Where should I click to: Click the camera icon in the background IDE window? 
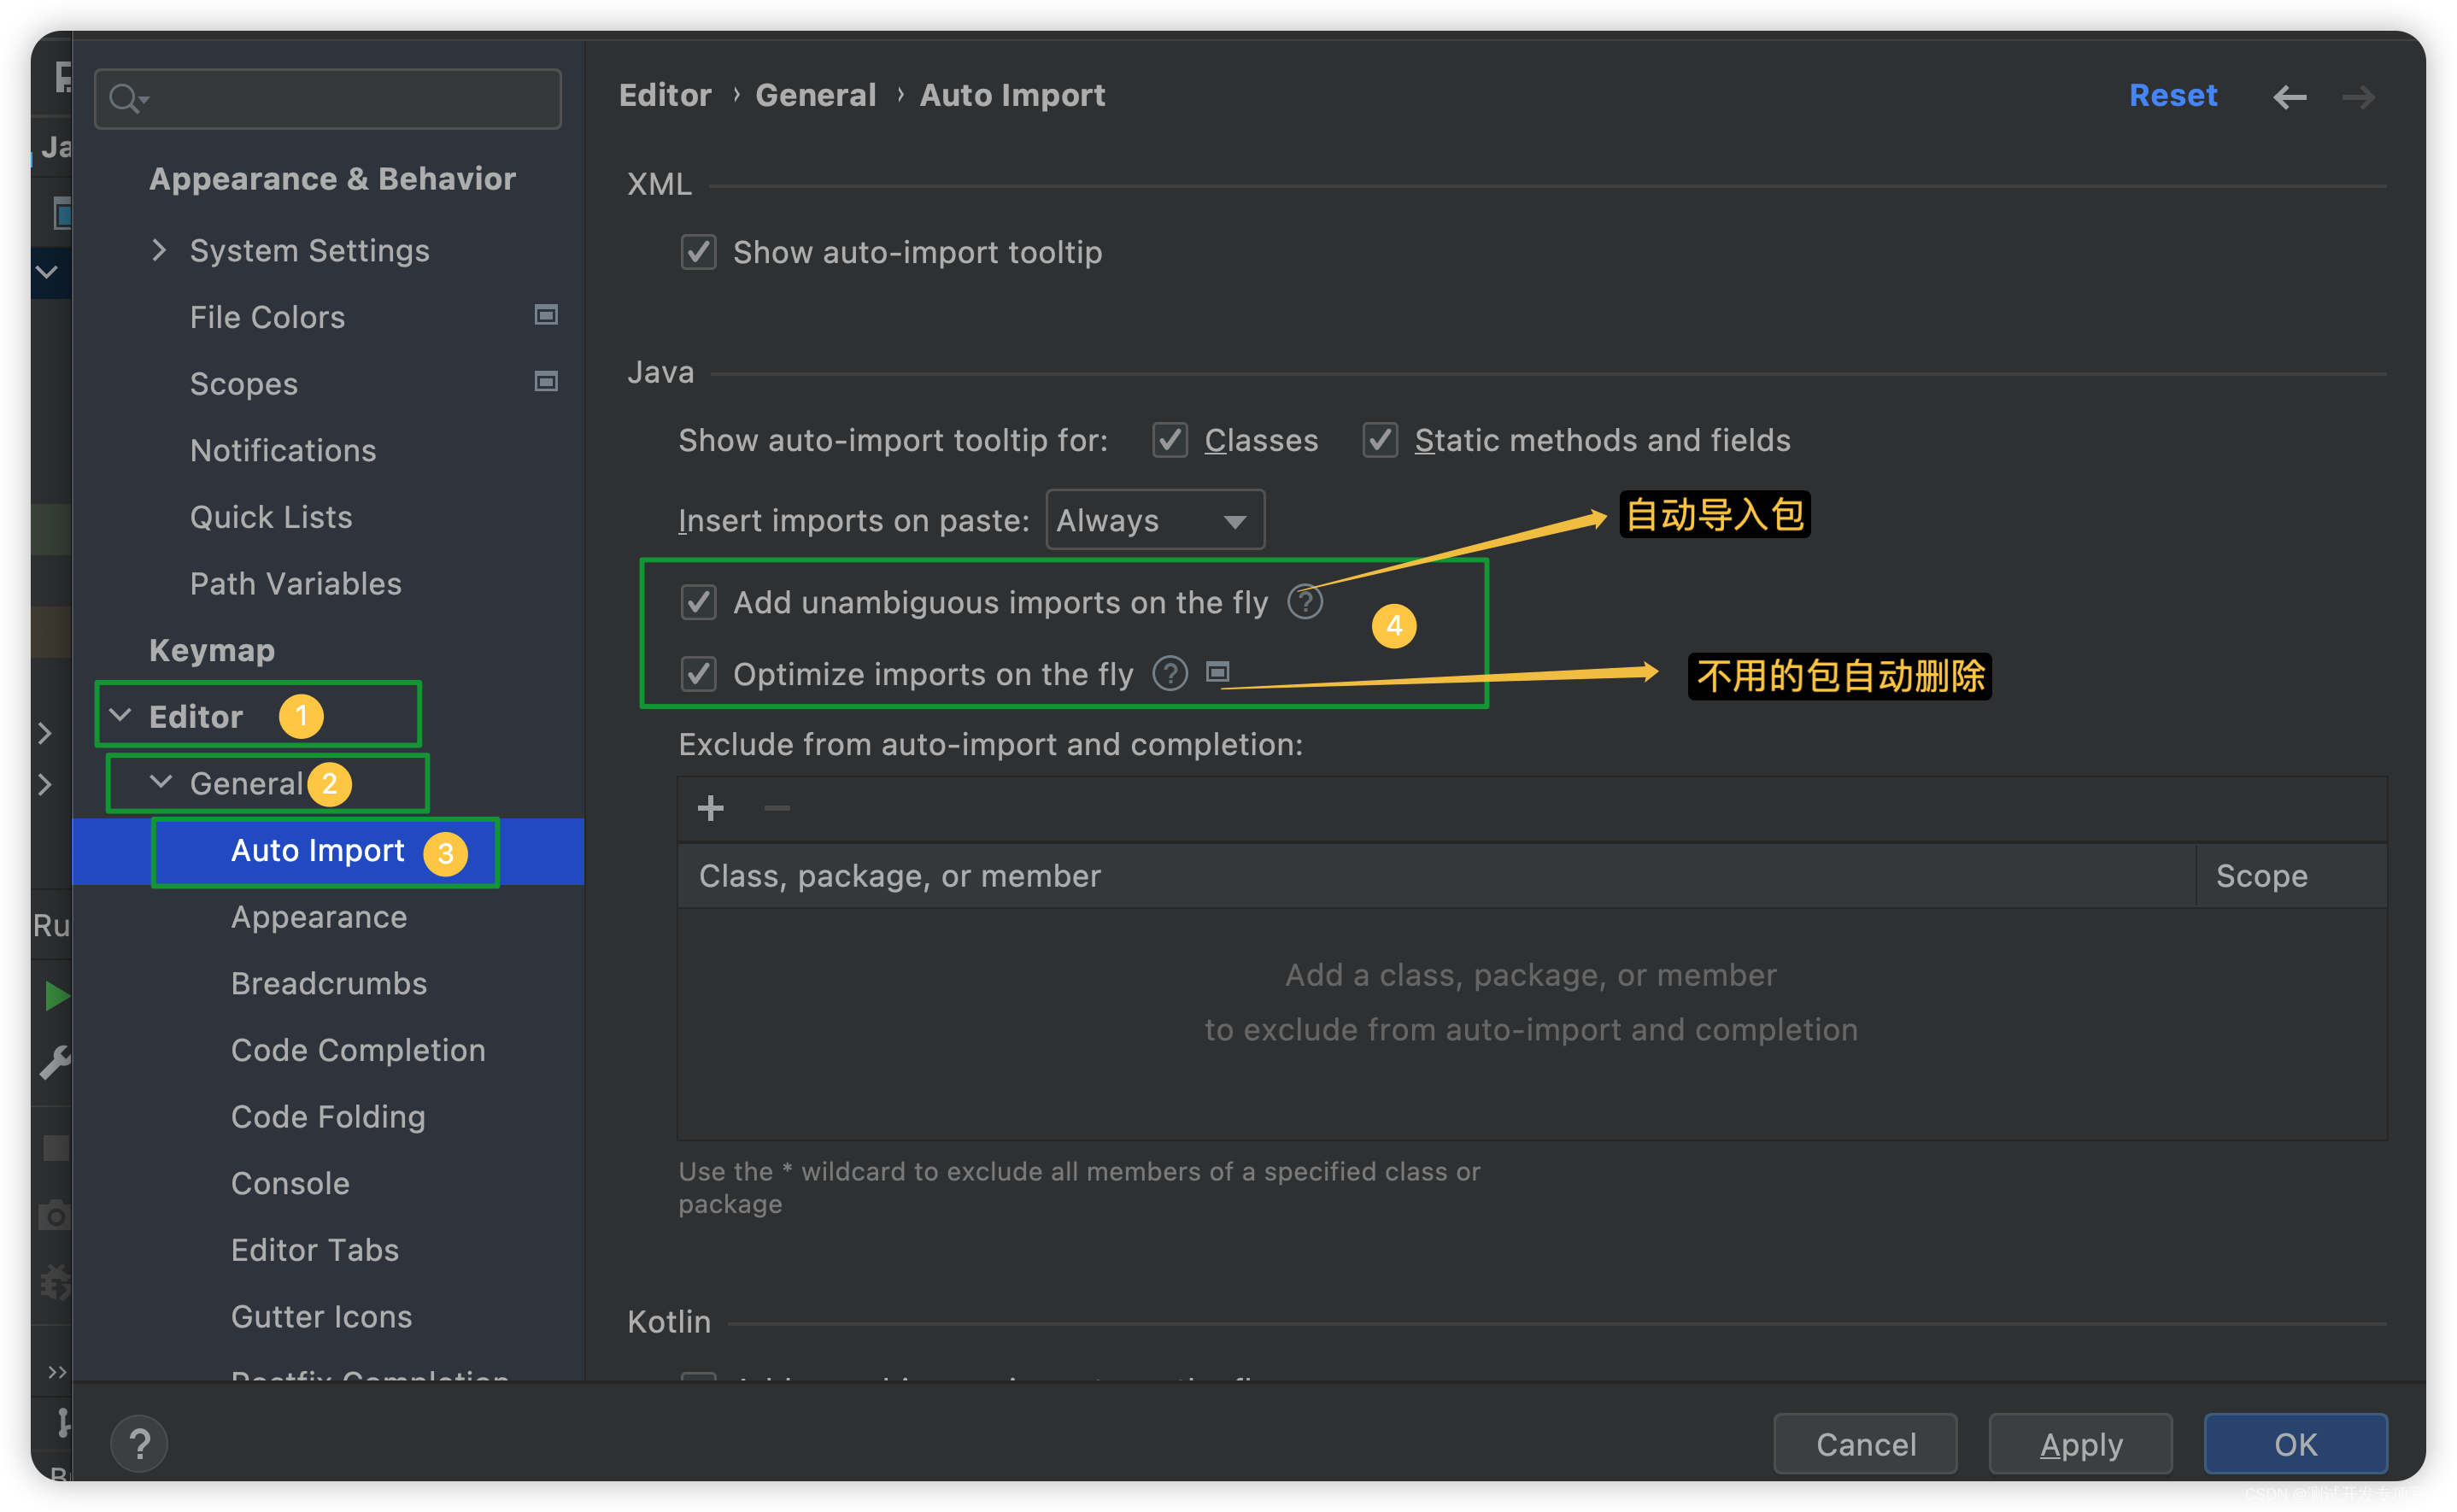55,1215
